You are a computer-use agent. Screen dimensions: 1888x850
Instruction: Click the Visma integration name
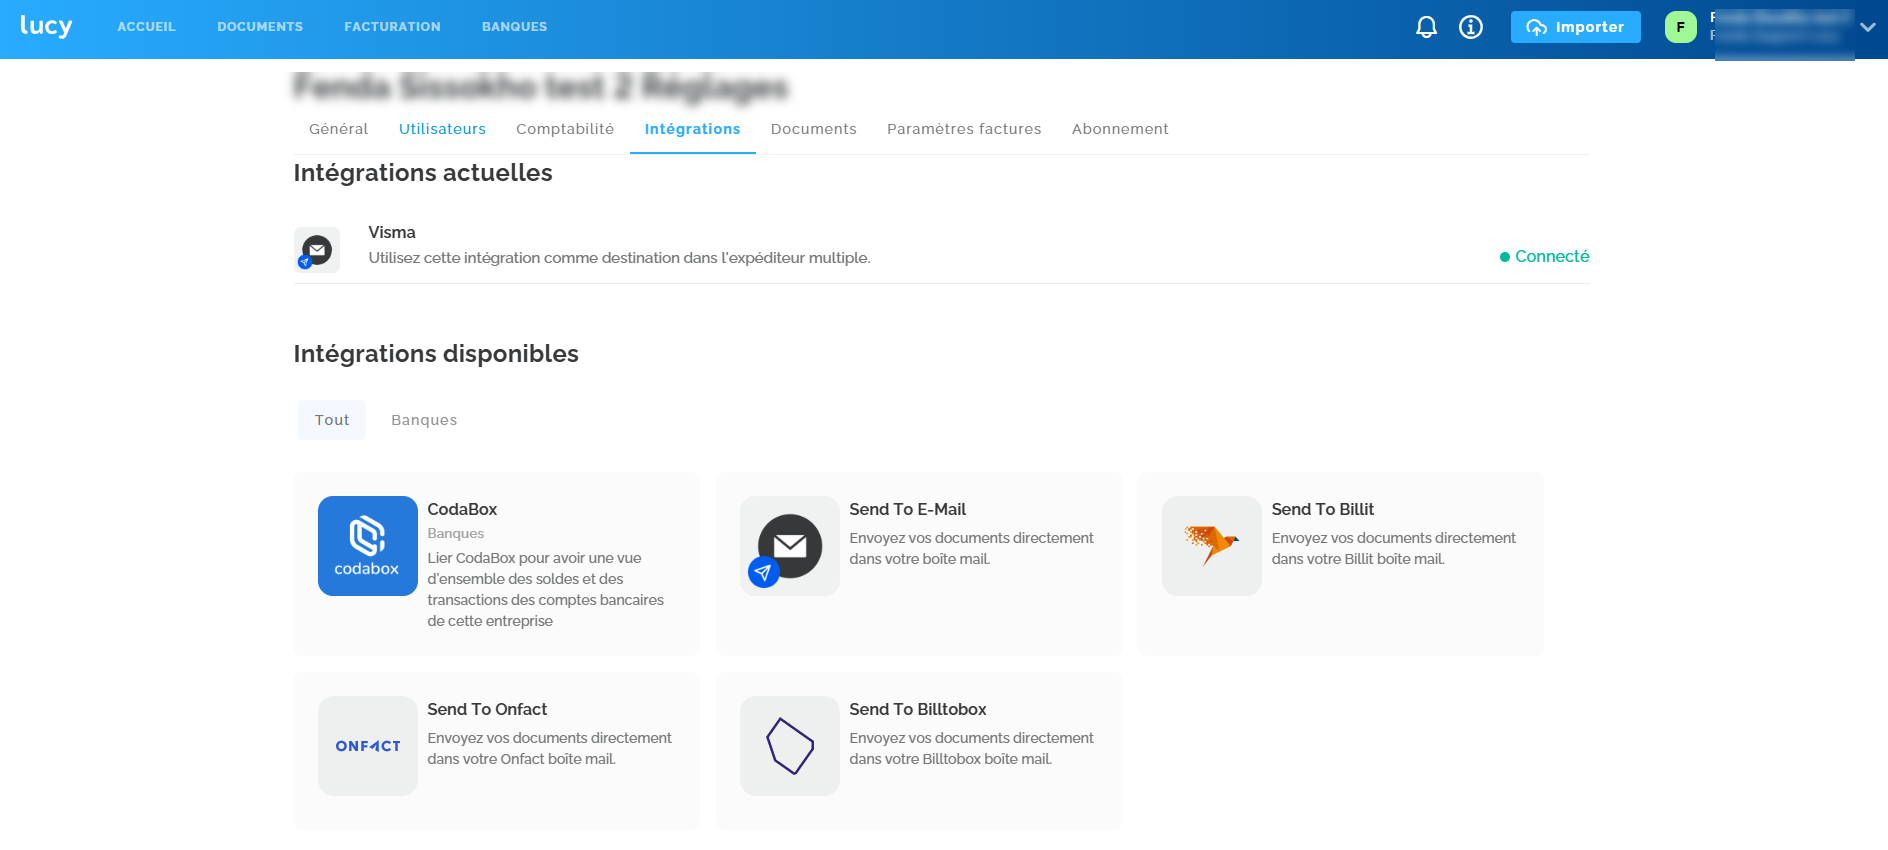[392, 232]
